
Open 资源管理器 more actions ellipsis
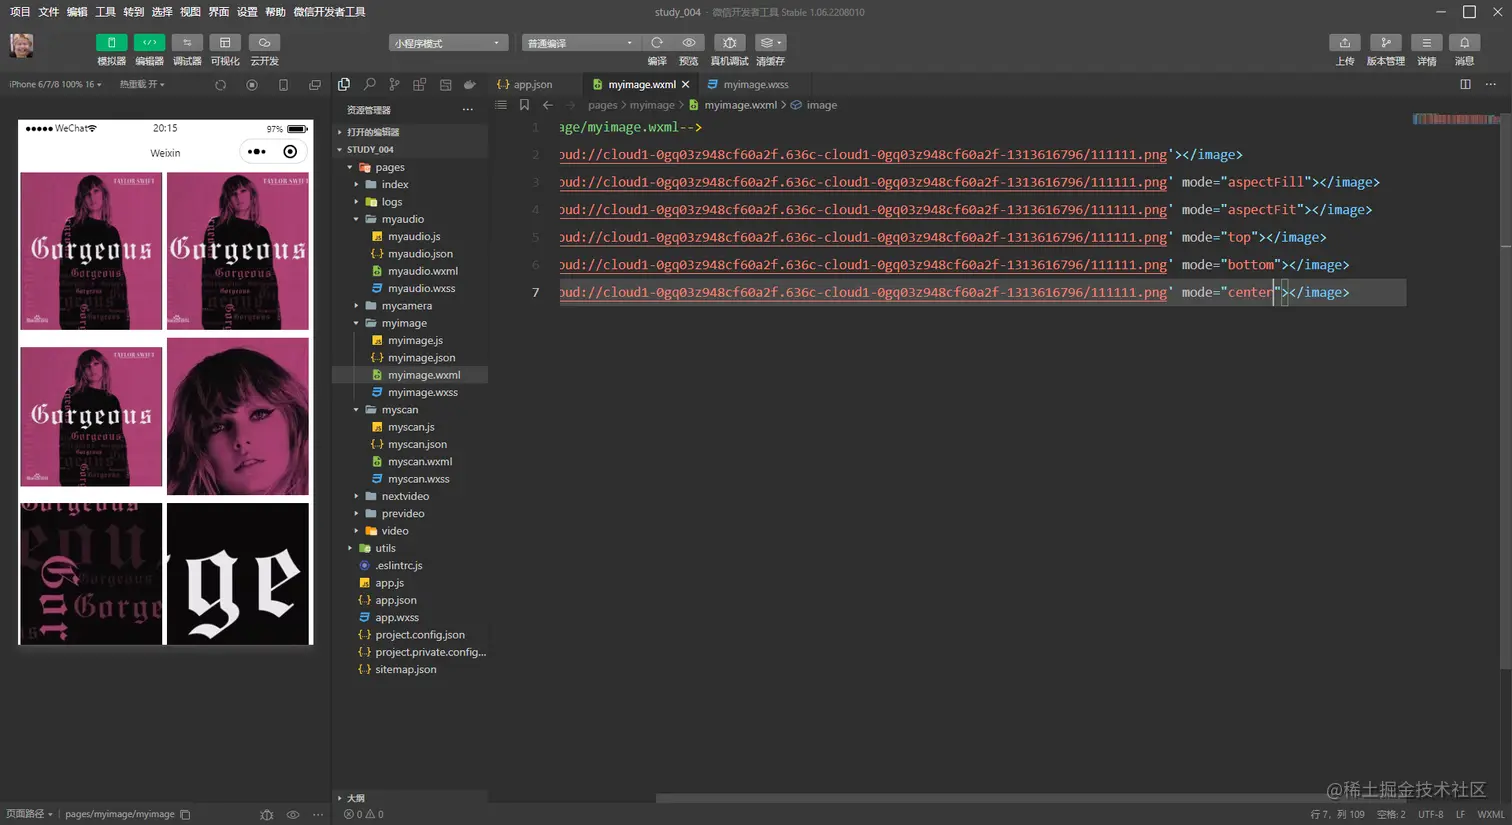pyautogui.click(x=467, y=110)
